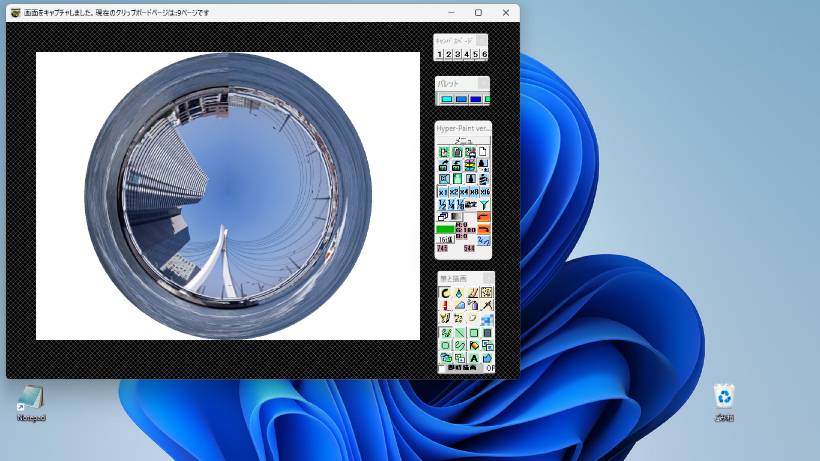Pick the water drop blur tool

point(459,293)
